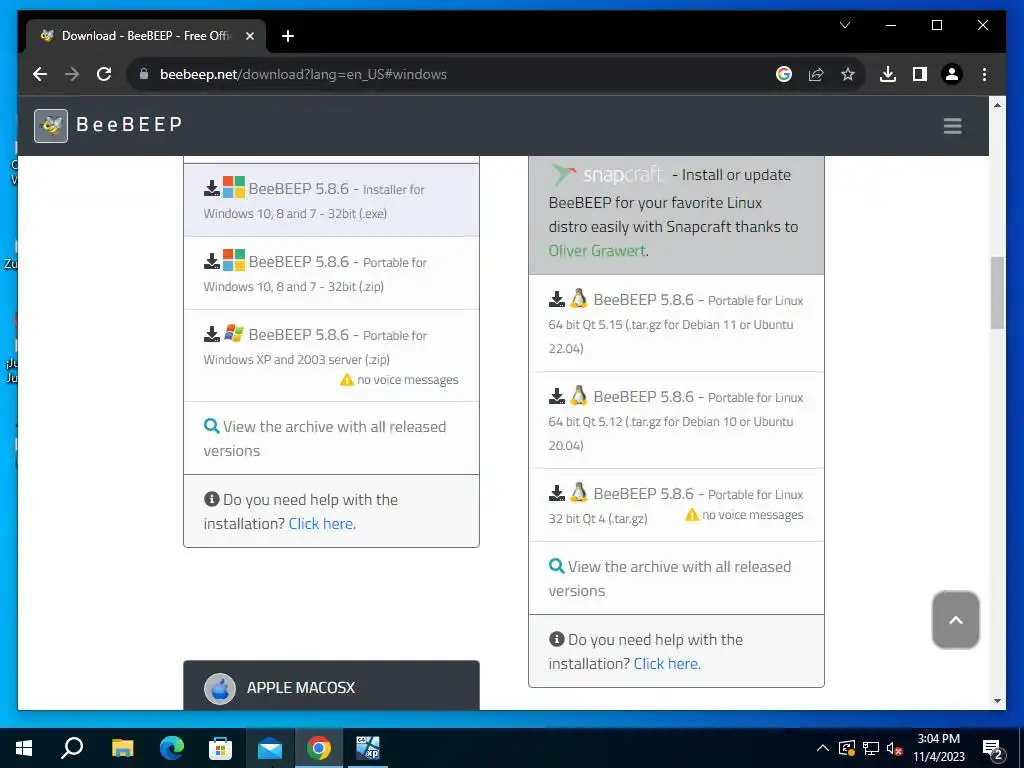
Task: Download Linux 32 bit Qt 4 tar.gz
Action: [x=676, y=505]
